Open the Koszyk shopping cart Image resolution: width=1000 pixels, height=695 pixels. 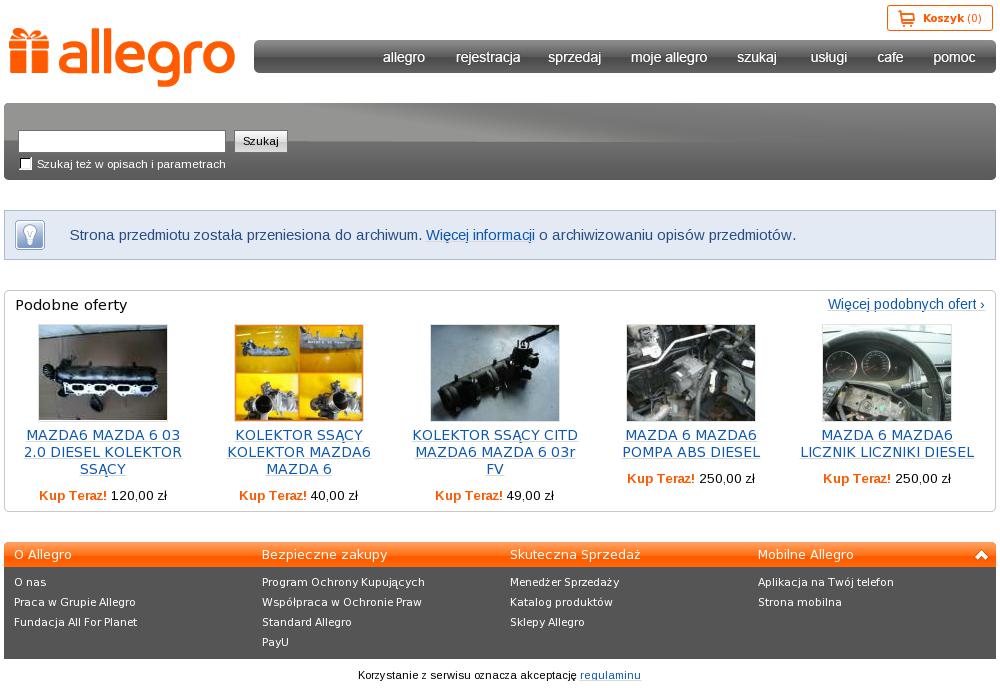coord(939,18)
